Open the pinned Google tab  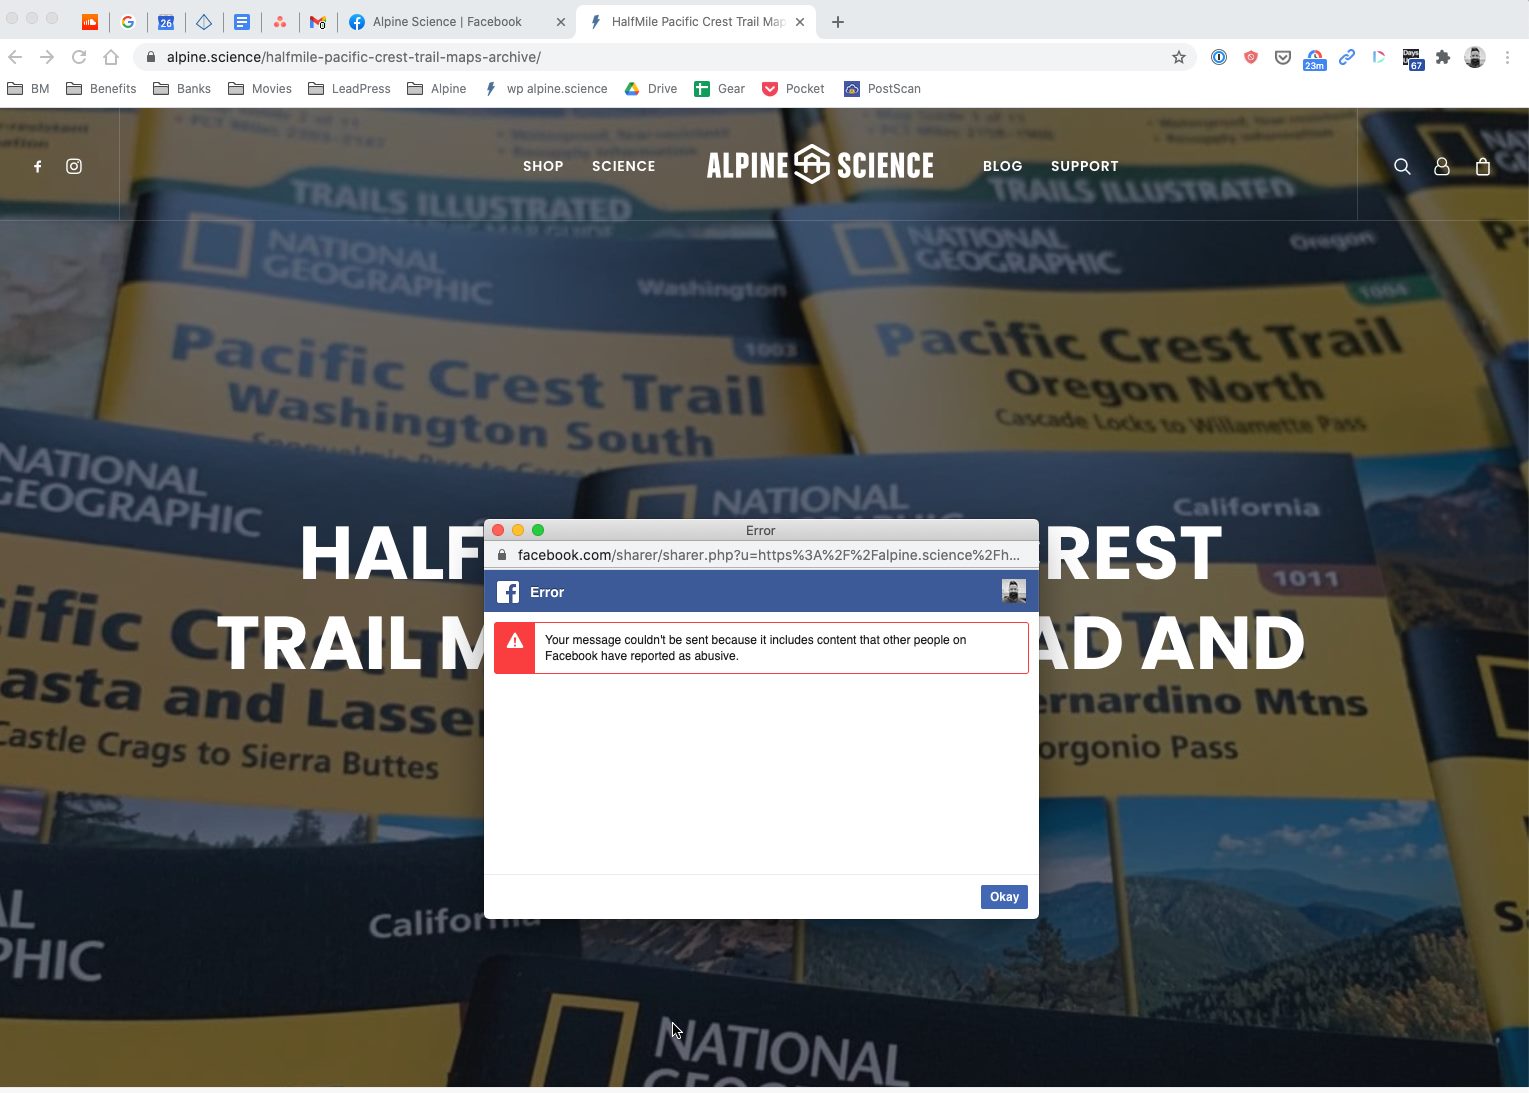128,22
